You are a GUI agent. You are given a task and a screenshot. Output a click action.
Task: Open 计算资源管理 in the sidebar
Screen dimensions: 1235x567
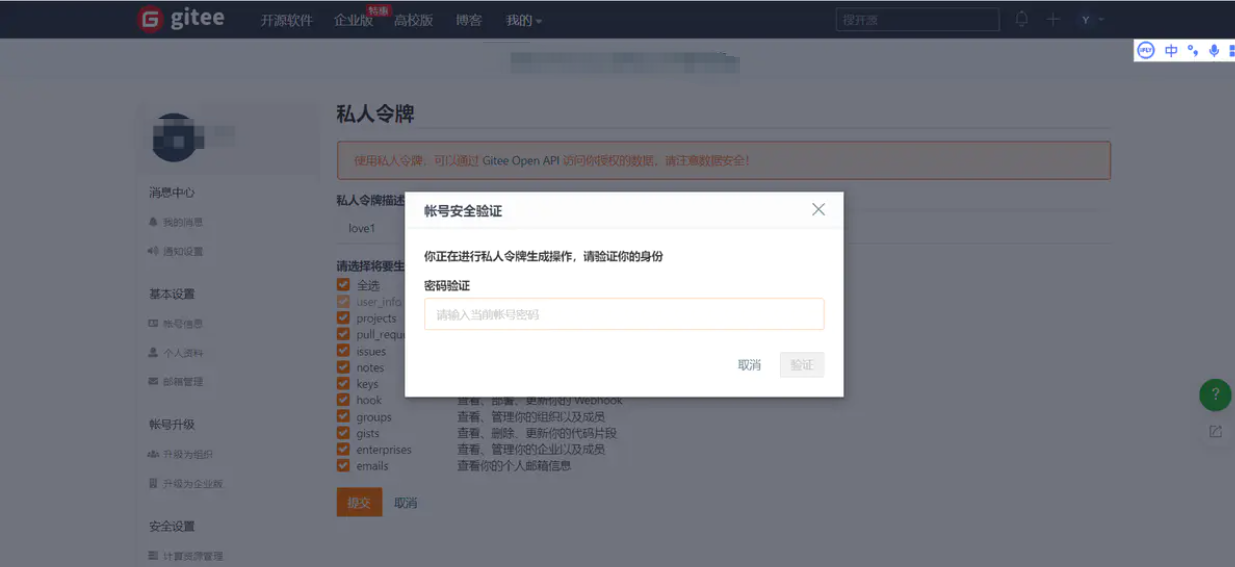186,556
